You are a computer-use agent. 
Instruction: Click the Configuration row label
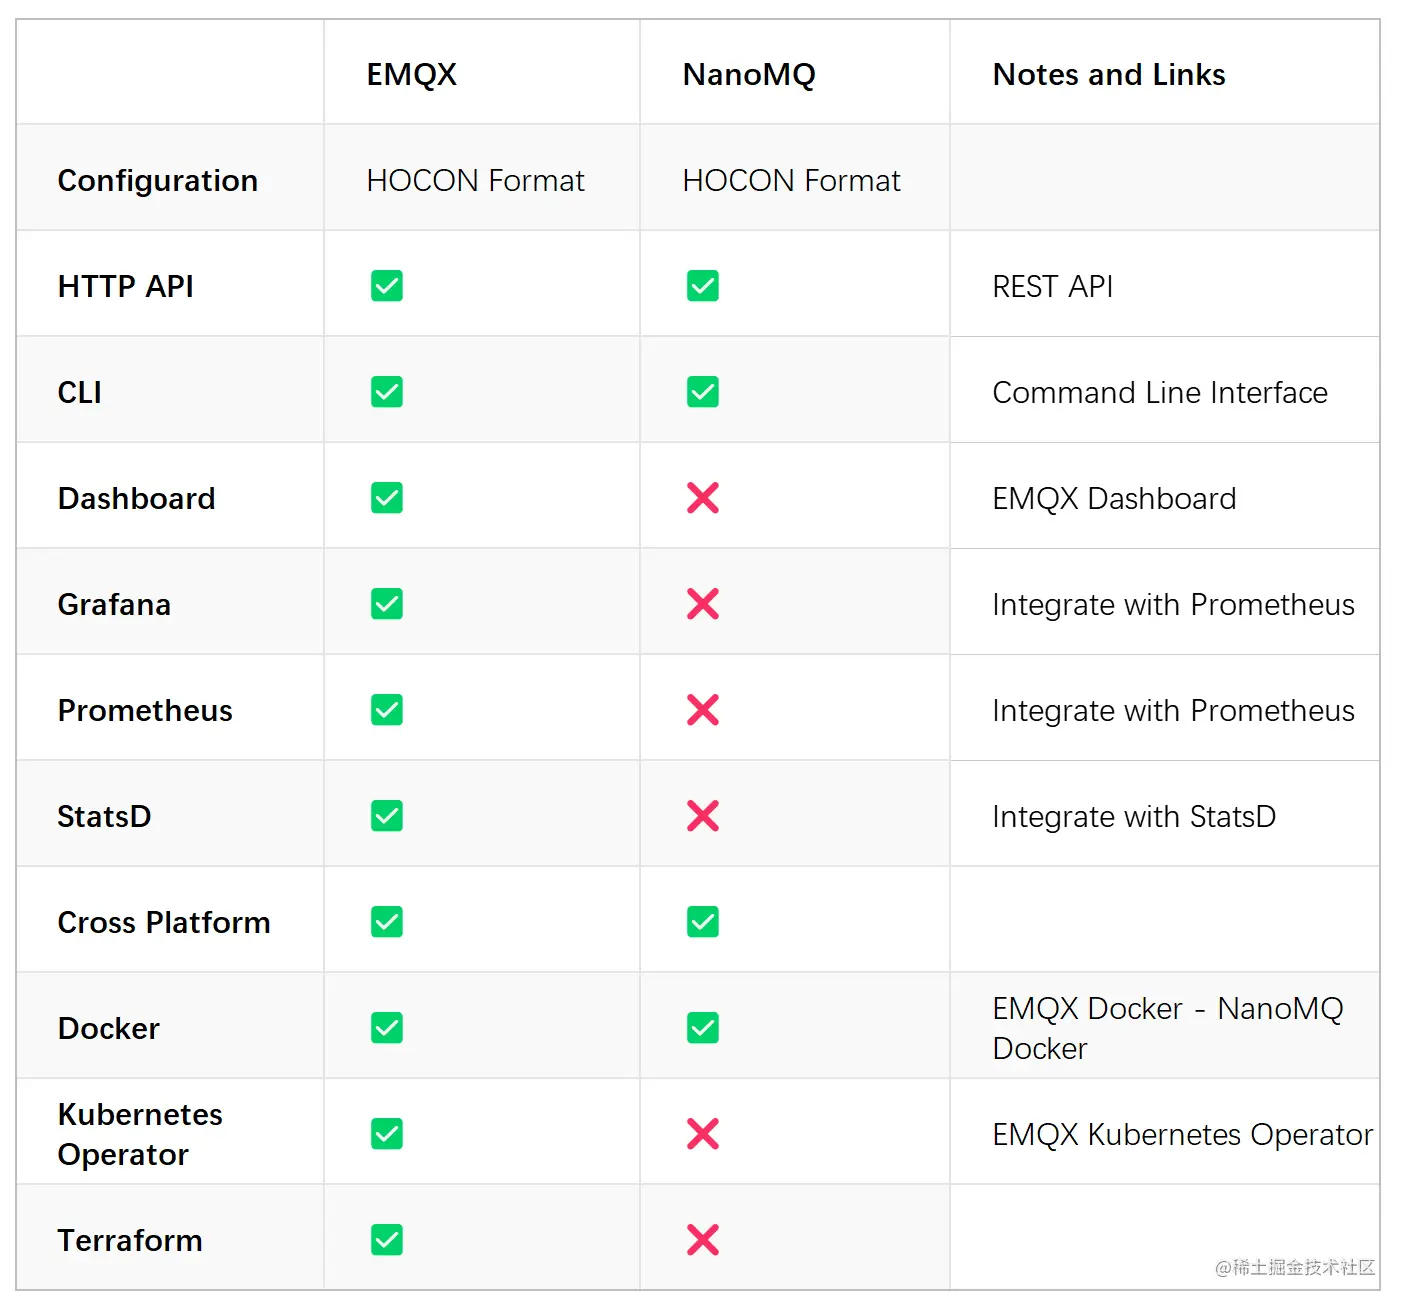pos(158,181)
